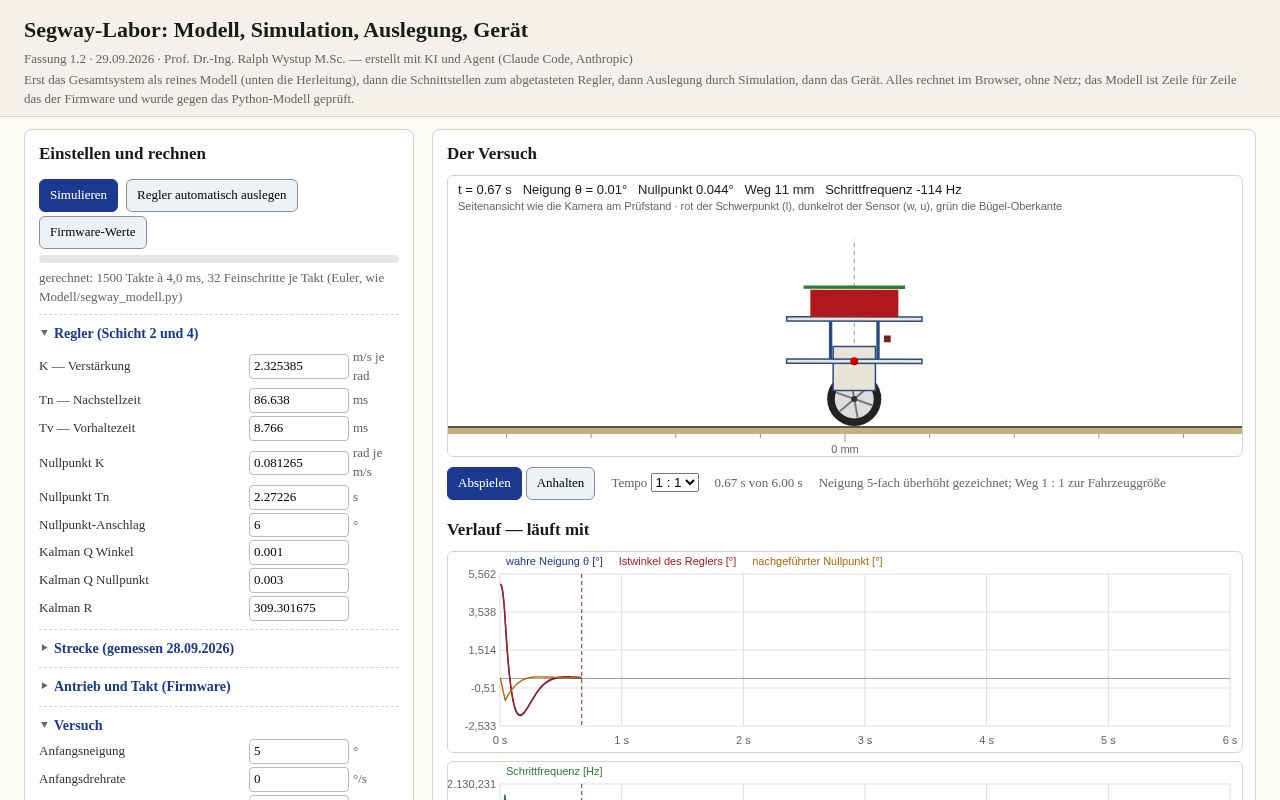Click the status line 't = 0.67 s'
Image resolution: width=1280 pixels, height=800 pixels.
485,189
